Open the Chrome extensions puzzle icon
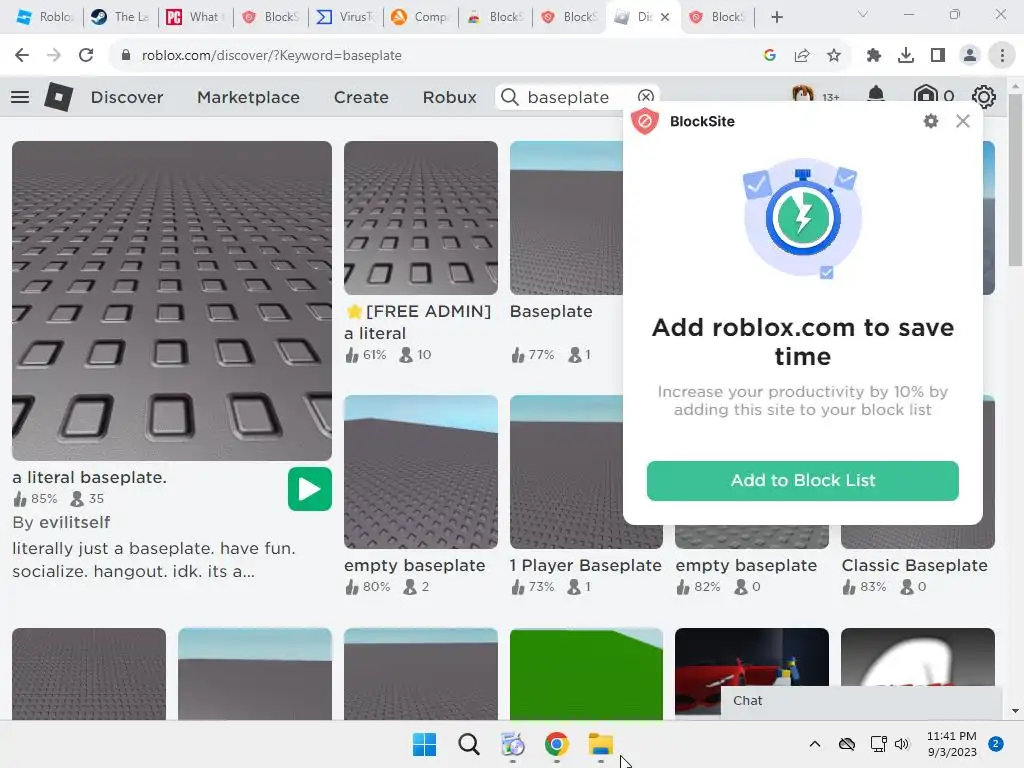The image size is (1024, 768). click(x=874, y=56)
